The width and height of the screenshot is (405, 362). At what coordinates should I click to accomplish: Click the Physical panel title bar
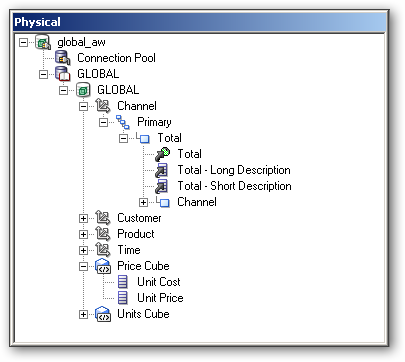[x=200, y=22]
